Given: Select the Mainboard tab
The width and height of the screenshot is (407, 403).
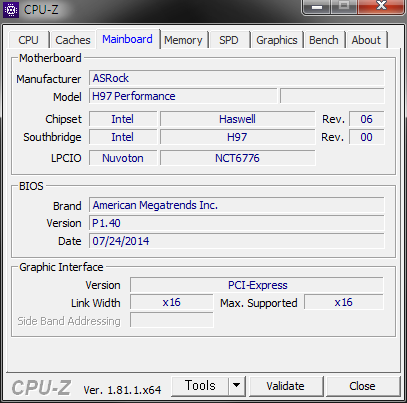Looking at the screenshot, I should [127, 39].
